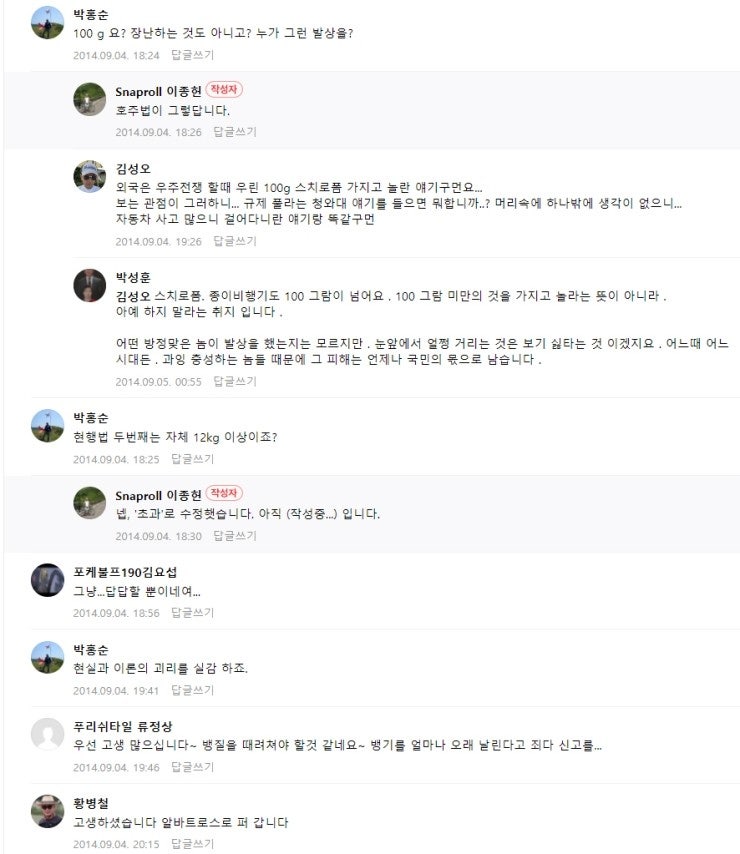The width and height of the screenshot is (740, 854).
Task: Click 답글쓰기 under 박성훈's long comment
Action: tap(235, 381)
